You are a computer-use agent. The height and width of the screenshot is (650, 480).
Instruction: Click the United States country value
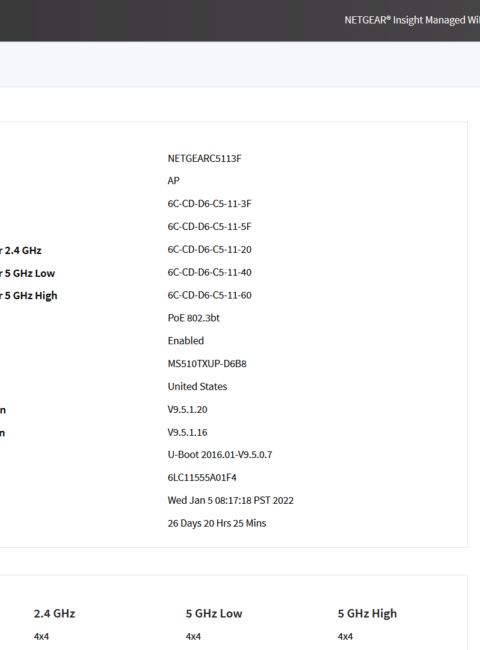pyautogui.click(x=197, y=386)
